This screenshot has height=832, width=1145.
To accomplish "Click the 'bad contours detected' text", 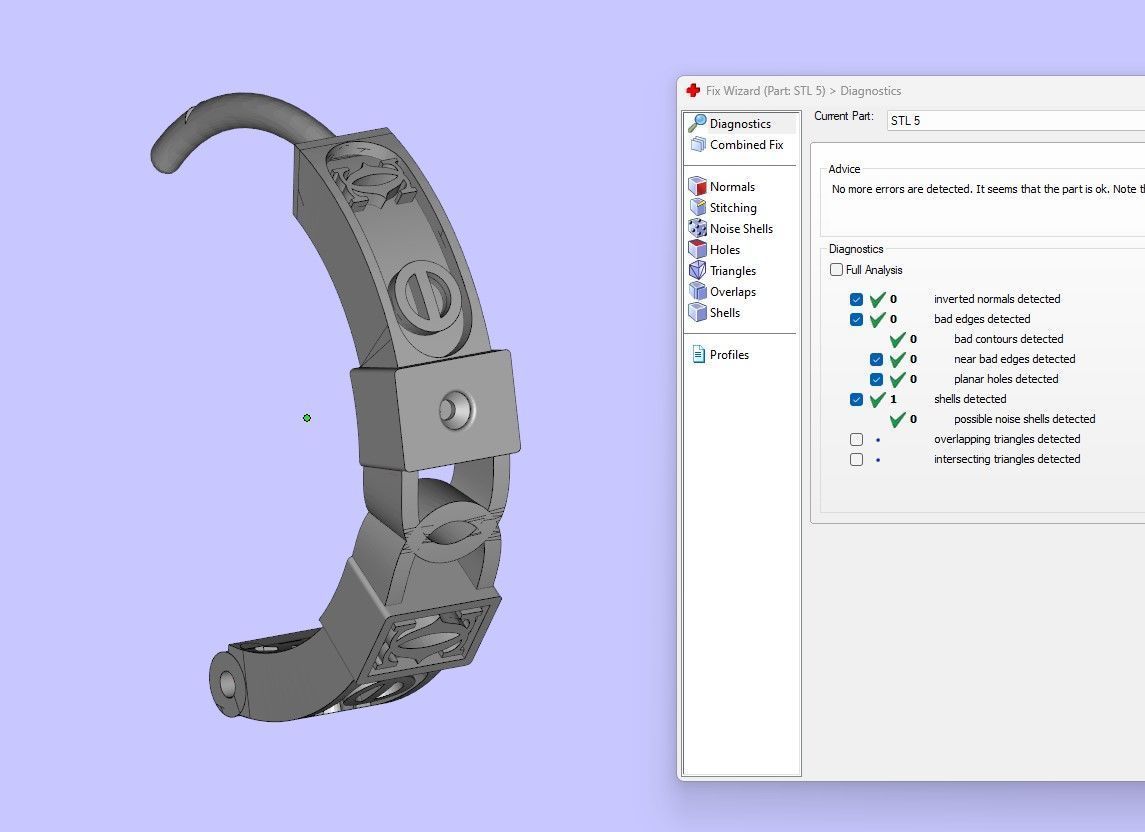I will [1008, 339].
